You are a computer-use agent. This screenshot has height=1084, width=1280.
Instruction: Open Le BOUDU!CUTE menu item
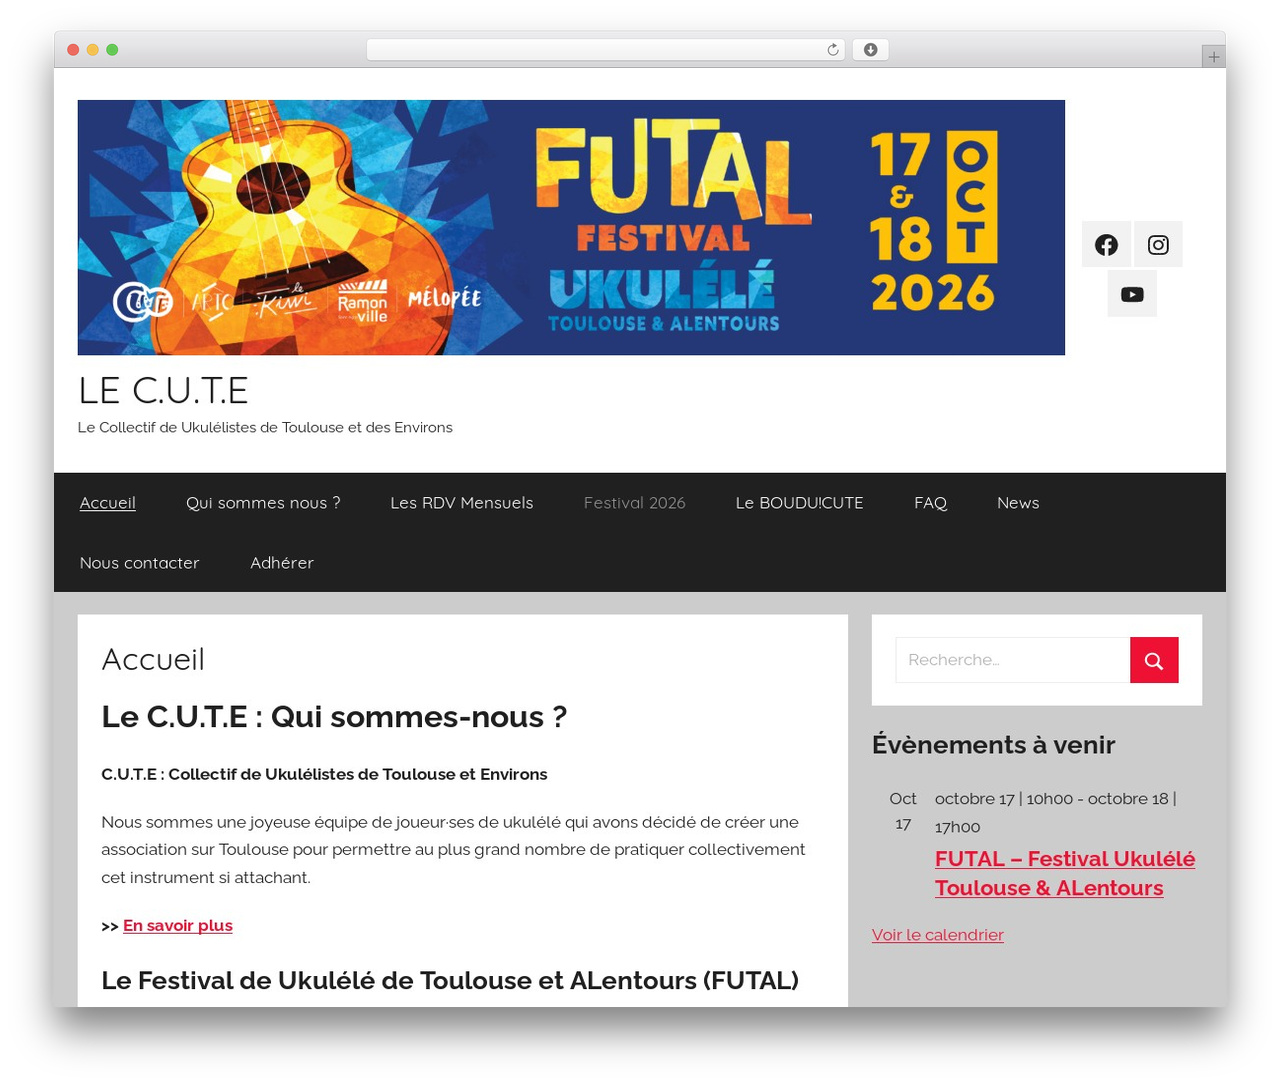tap(799, 503)
